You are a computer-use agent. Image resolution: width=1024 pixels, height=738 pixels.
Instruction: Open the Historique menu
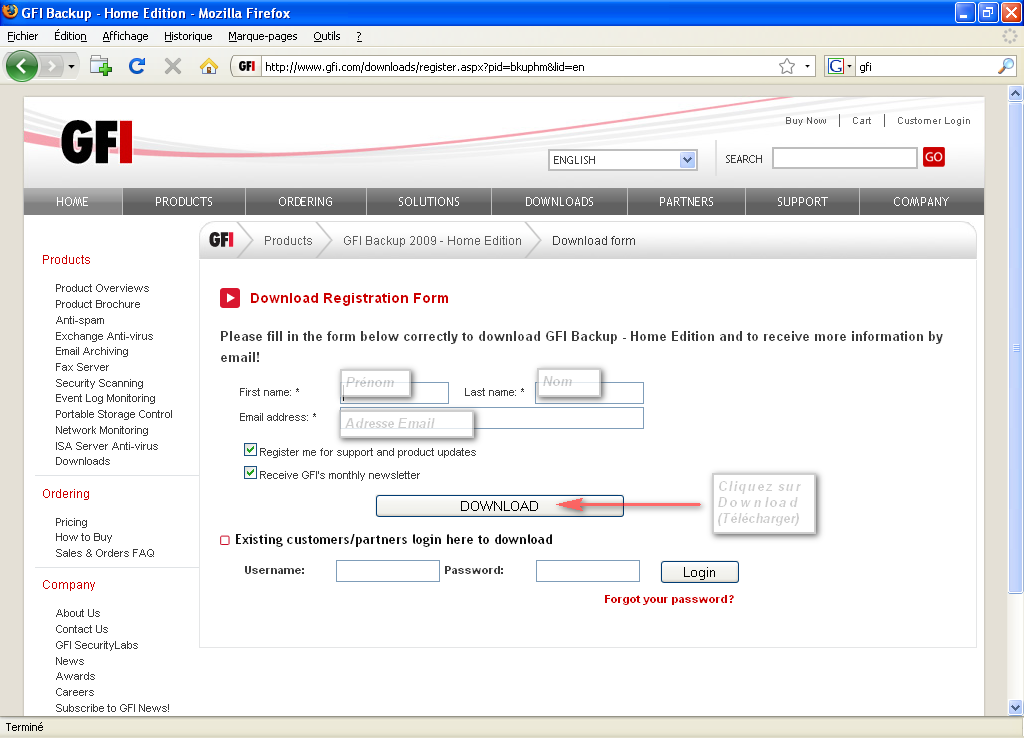point(188,36)
